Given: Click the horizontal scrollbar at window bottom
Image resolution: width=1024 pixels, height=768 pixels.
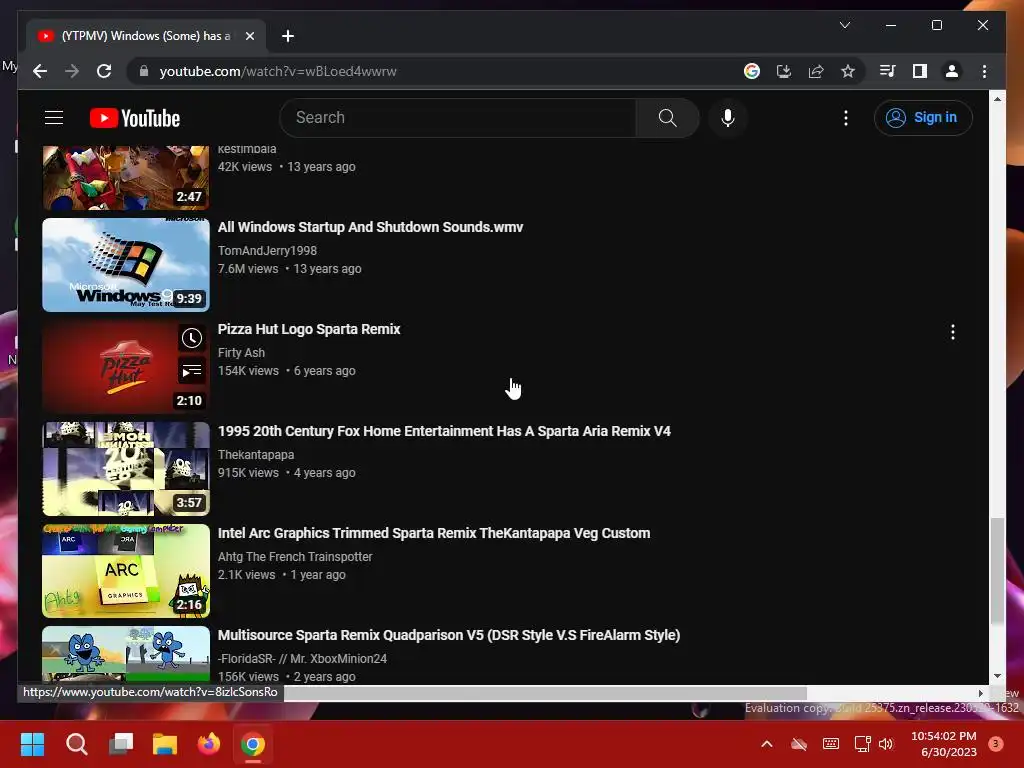Looking at the screenshot, I should 545,693.
